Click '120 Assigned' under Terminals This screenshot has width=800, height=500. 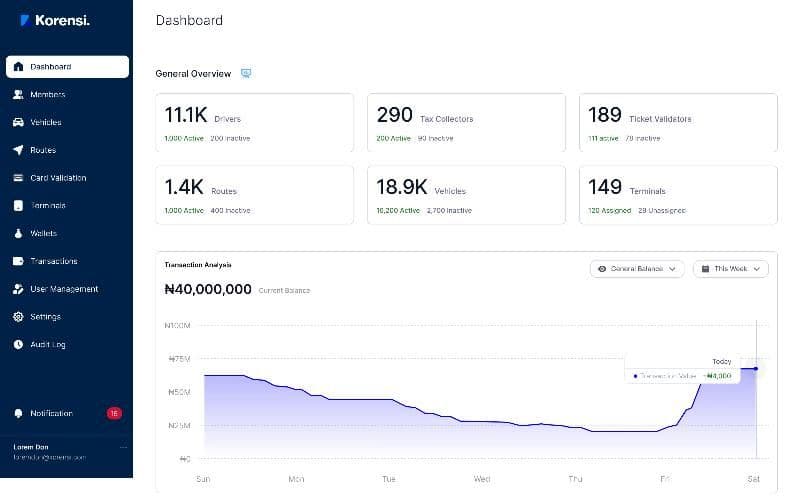pos(609,210)
